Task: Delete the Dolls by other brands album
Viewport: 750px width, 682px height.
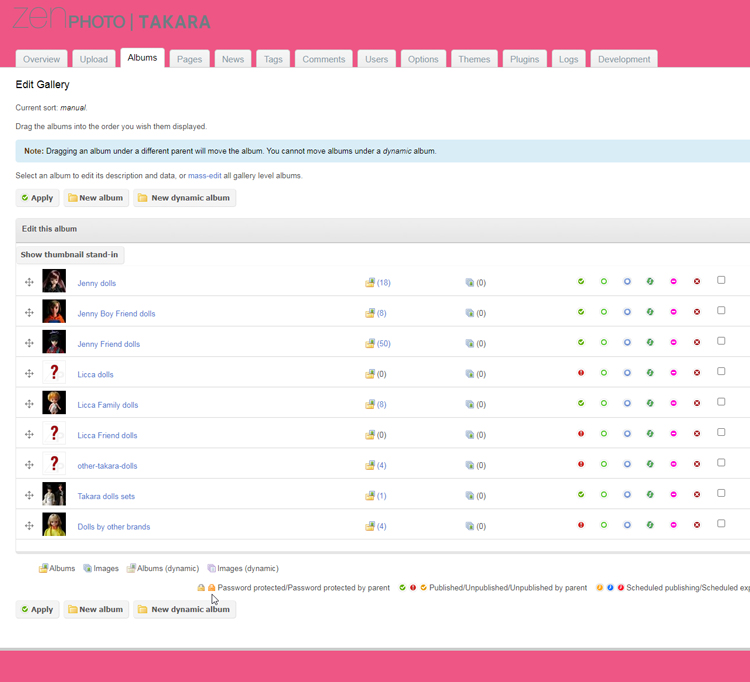Action: tap(697, 525)
